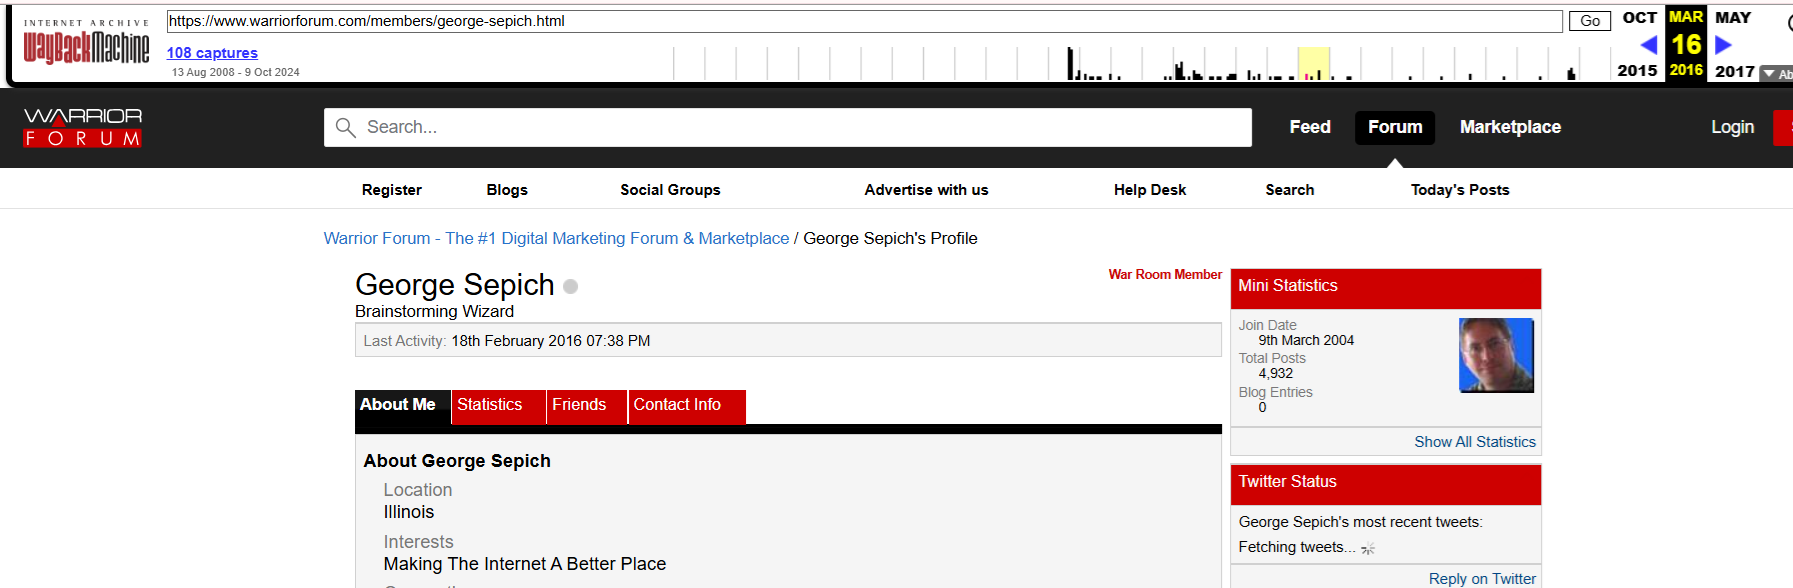1793x588 pixels.
Task: Go to next capture with right arrow
Action: pos(1723,45)
